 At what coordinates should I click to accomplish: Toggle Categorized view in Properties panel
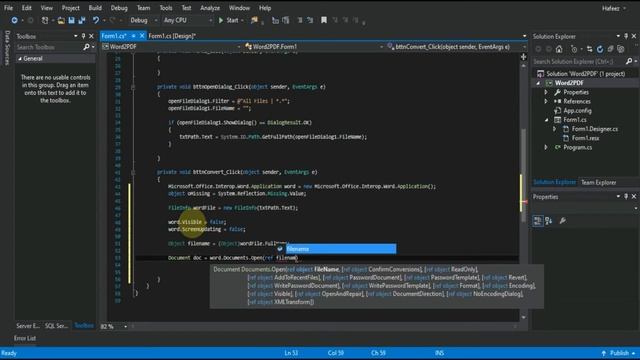(x=538, y=221)
